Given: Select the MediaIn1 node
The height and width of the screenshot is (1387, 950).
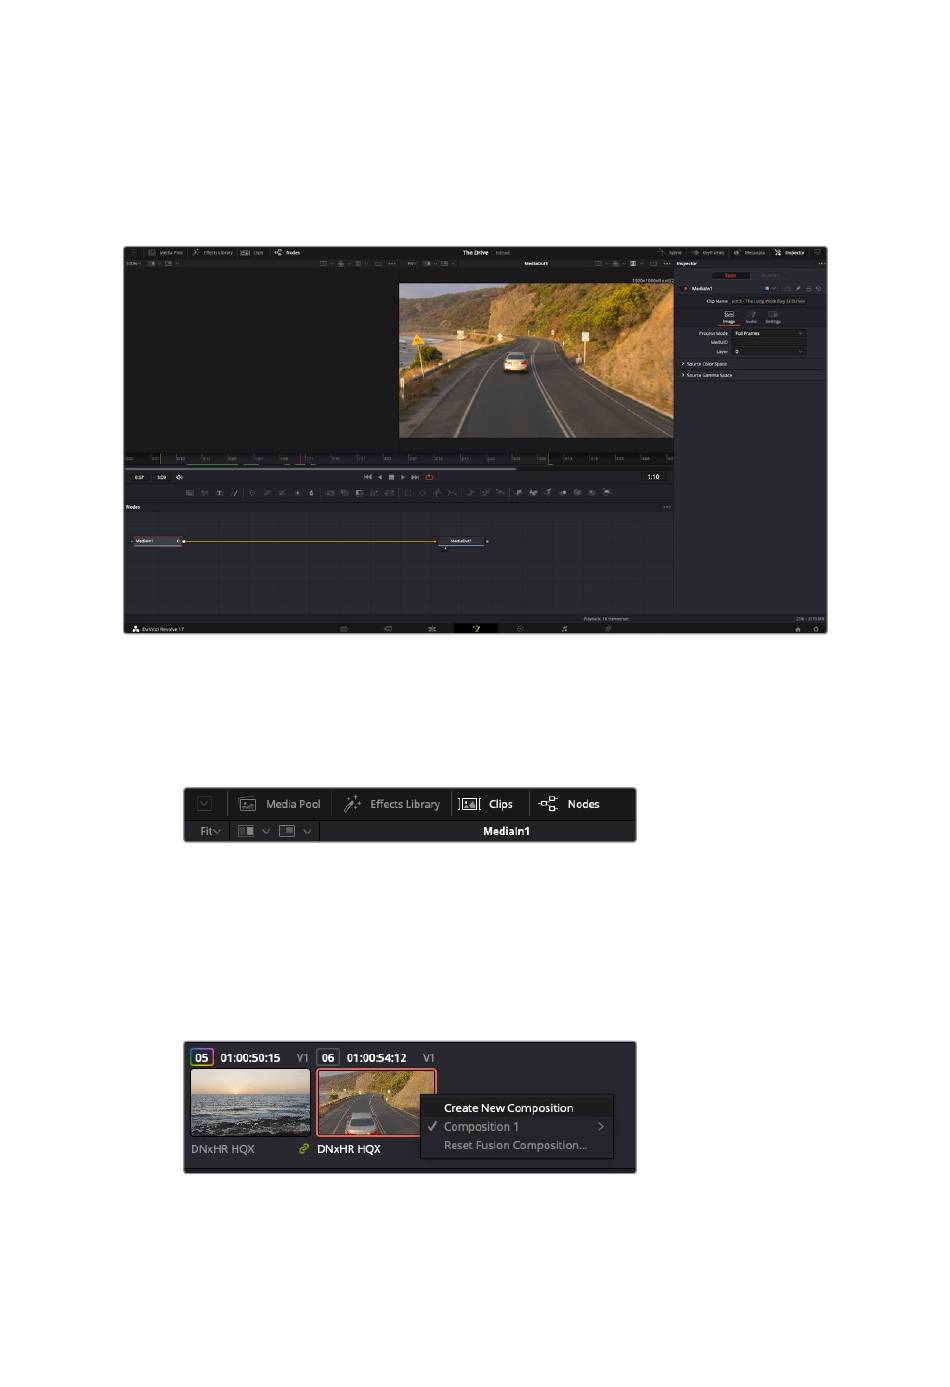Looking at the screenshot, I should 157,541.
